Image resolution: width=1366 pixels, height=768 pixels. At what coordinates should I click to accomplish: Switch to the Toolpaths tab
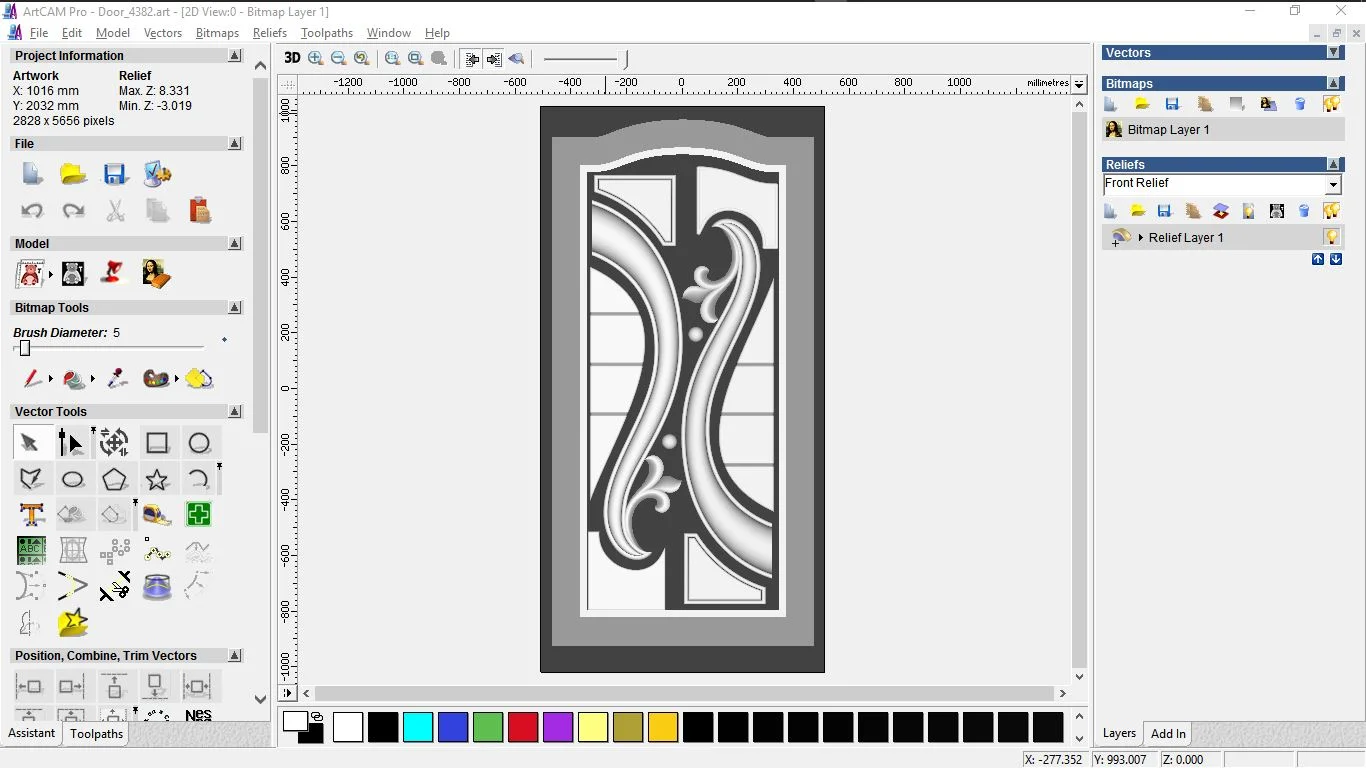point(96,734)
